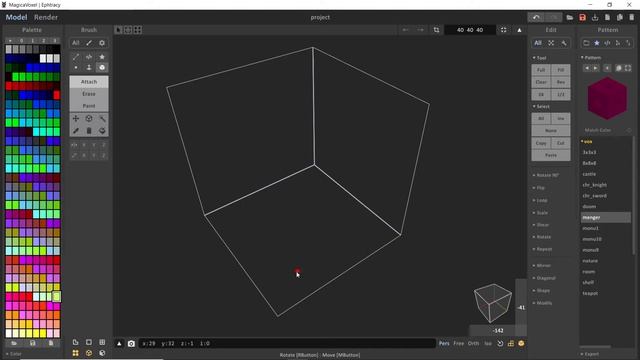
Task: Expand the Export section at bottom right
Action: point(590,354)
